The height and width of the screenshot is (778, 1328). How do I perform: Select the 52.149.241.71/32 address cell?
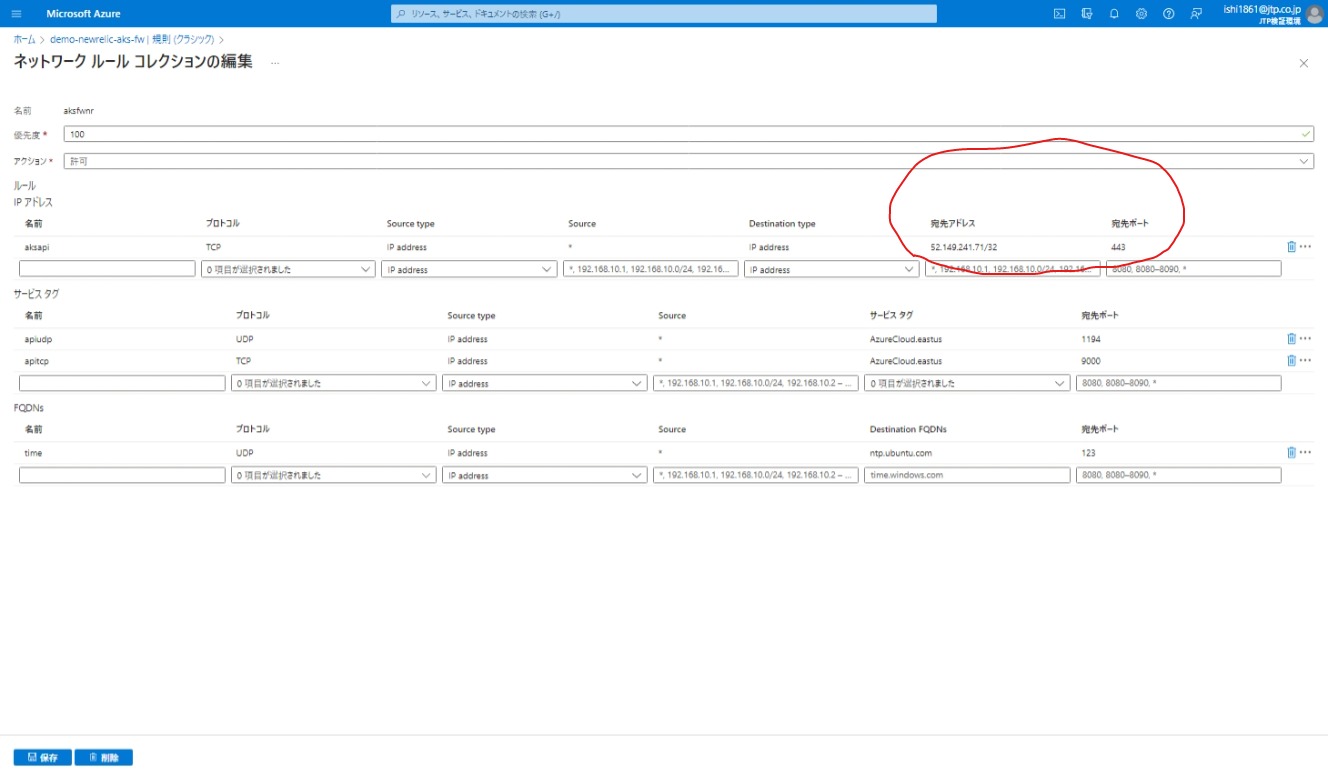(x=963, y=247)
